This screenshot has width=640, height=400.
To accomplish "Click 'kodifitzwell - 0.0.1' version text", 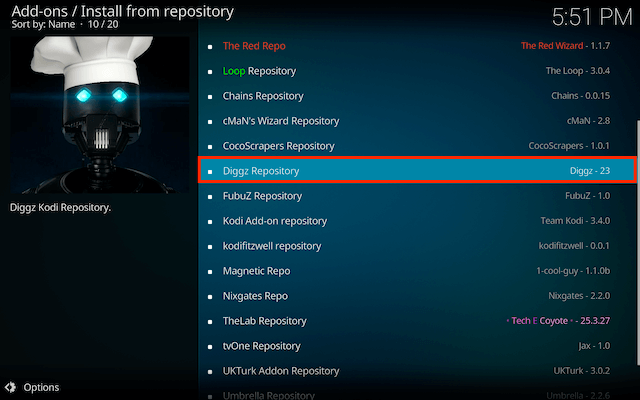I will click(x=574, y=246).
